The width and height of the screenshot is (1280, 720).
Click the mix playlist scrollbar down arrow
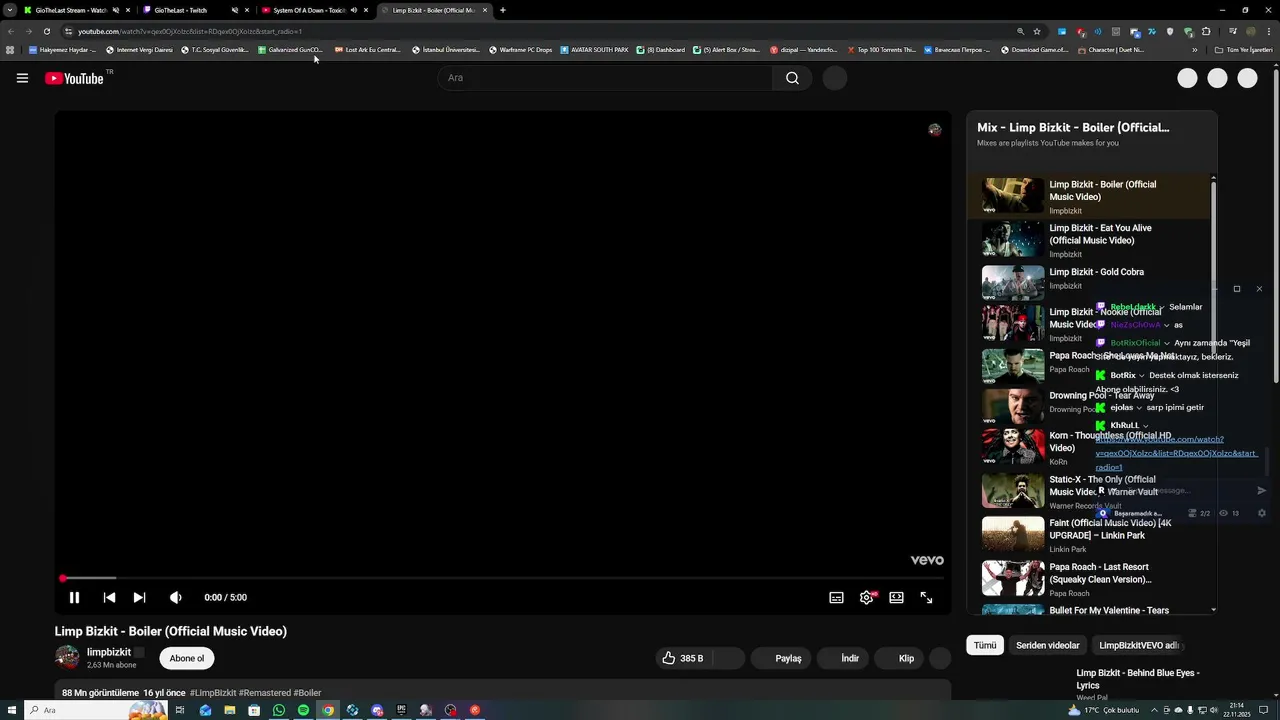[x=1214, y=609]
